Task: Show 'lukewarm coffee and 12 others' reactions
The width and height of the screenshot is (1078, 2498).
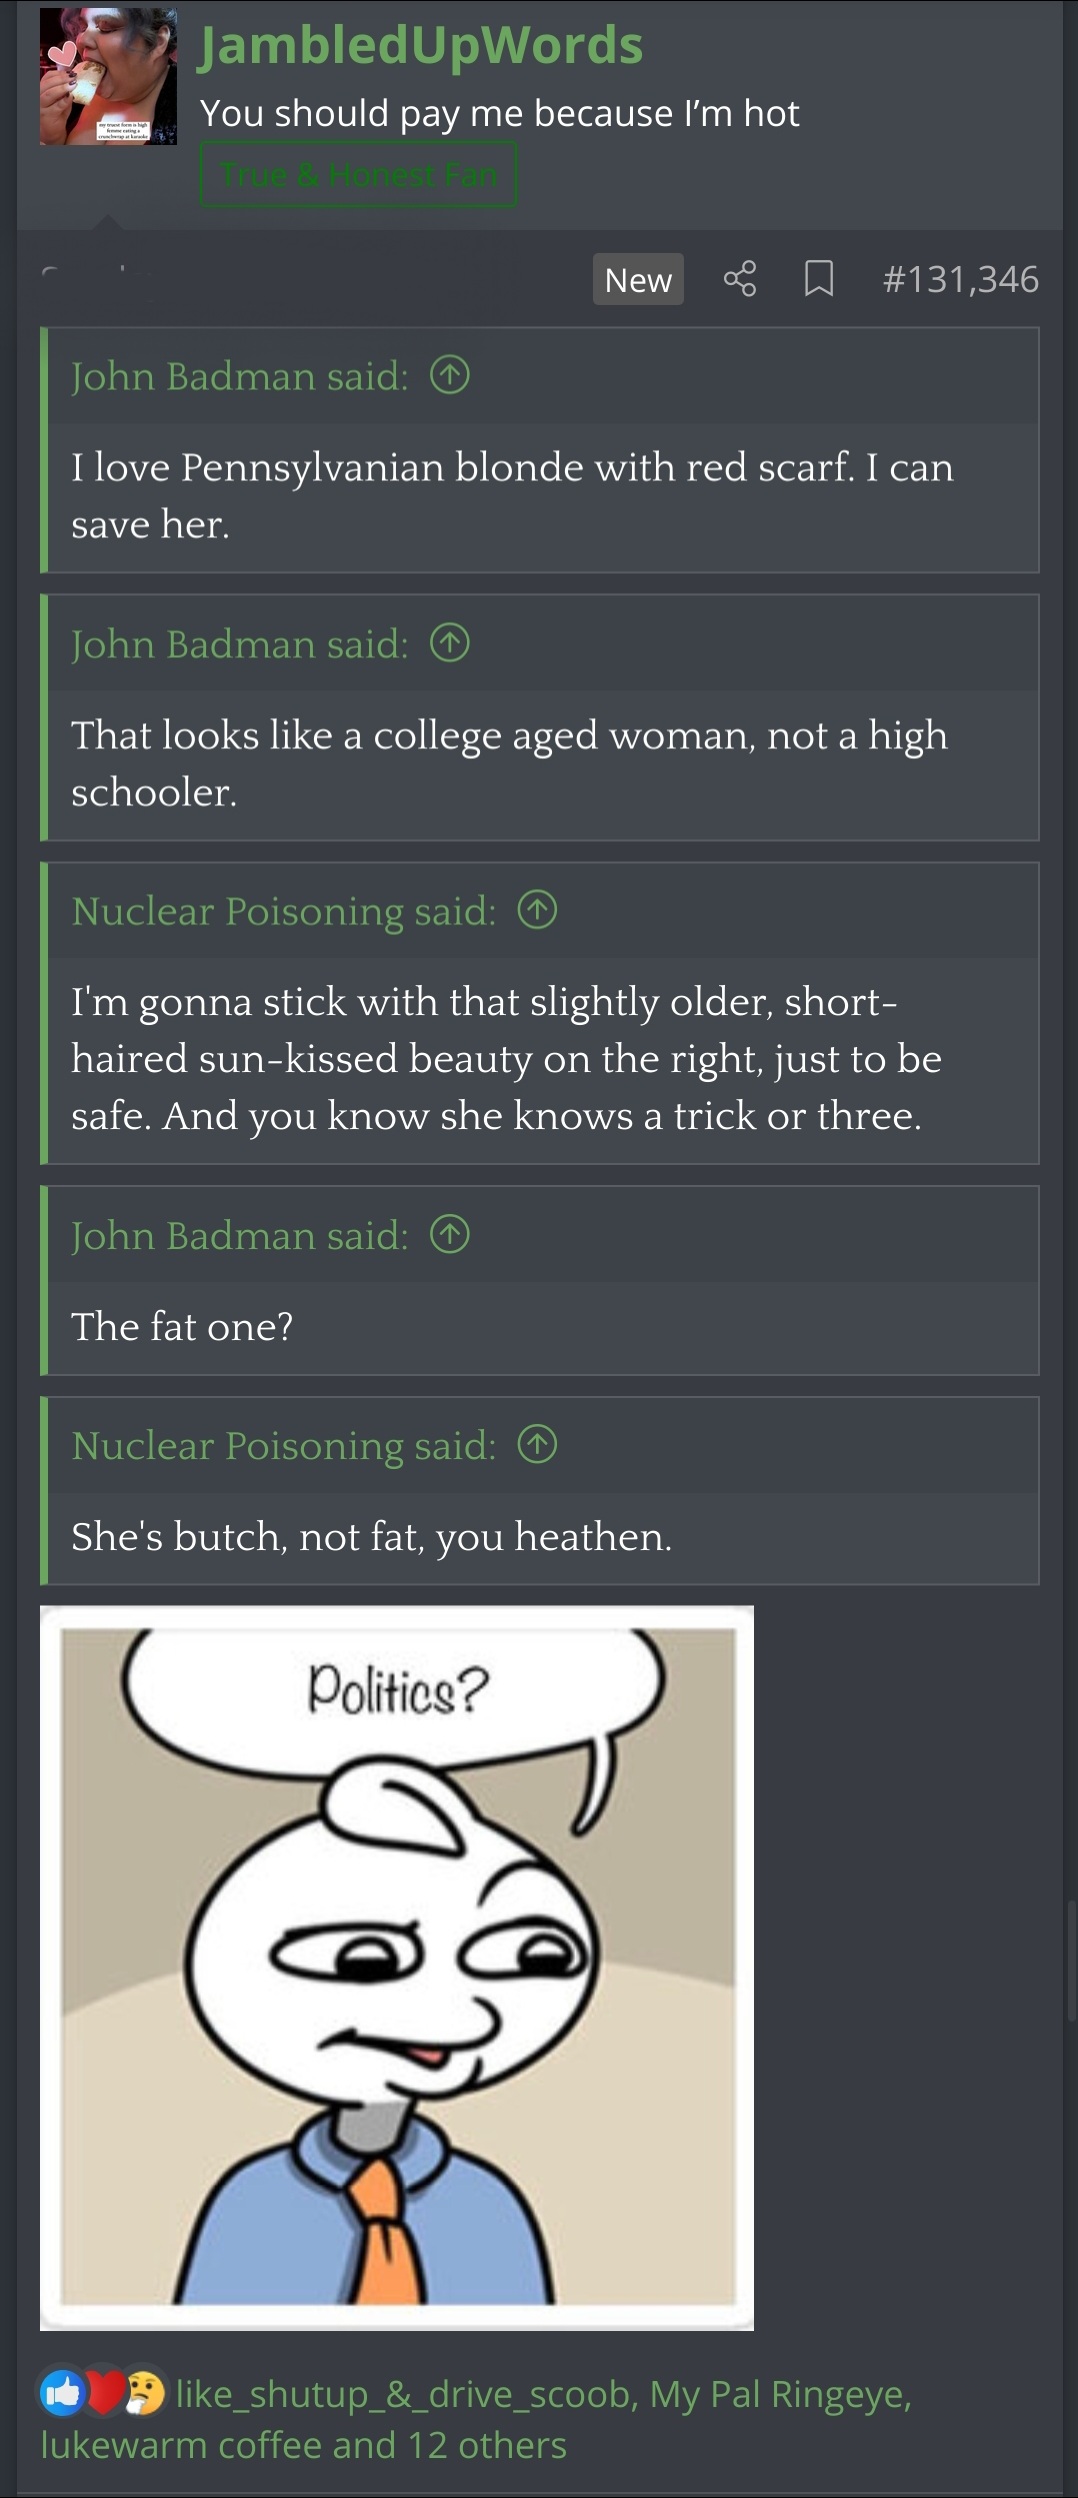Action: [x=303, y=2445]
